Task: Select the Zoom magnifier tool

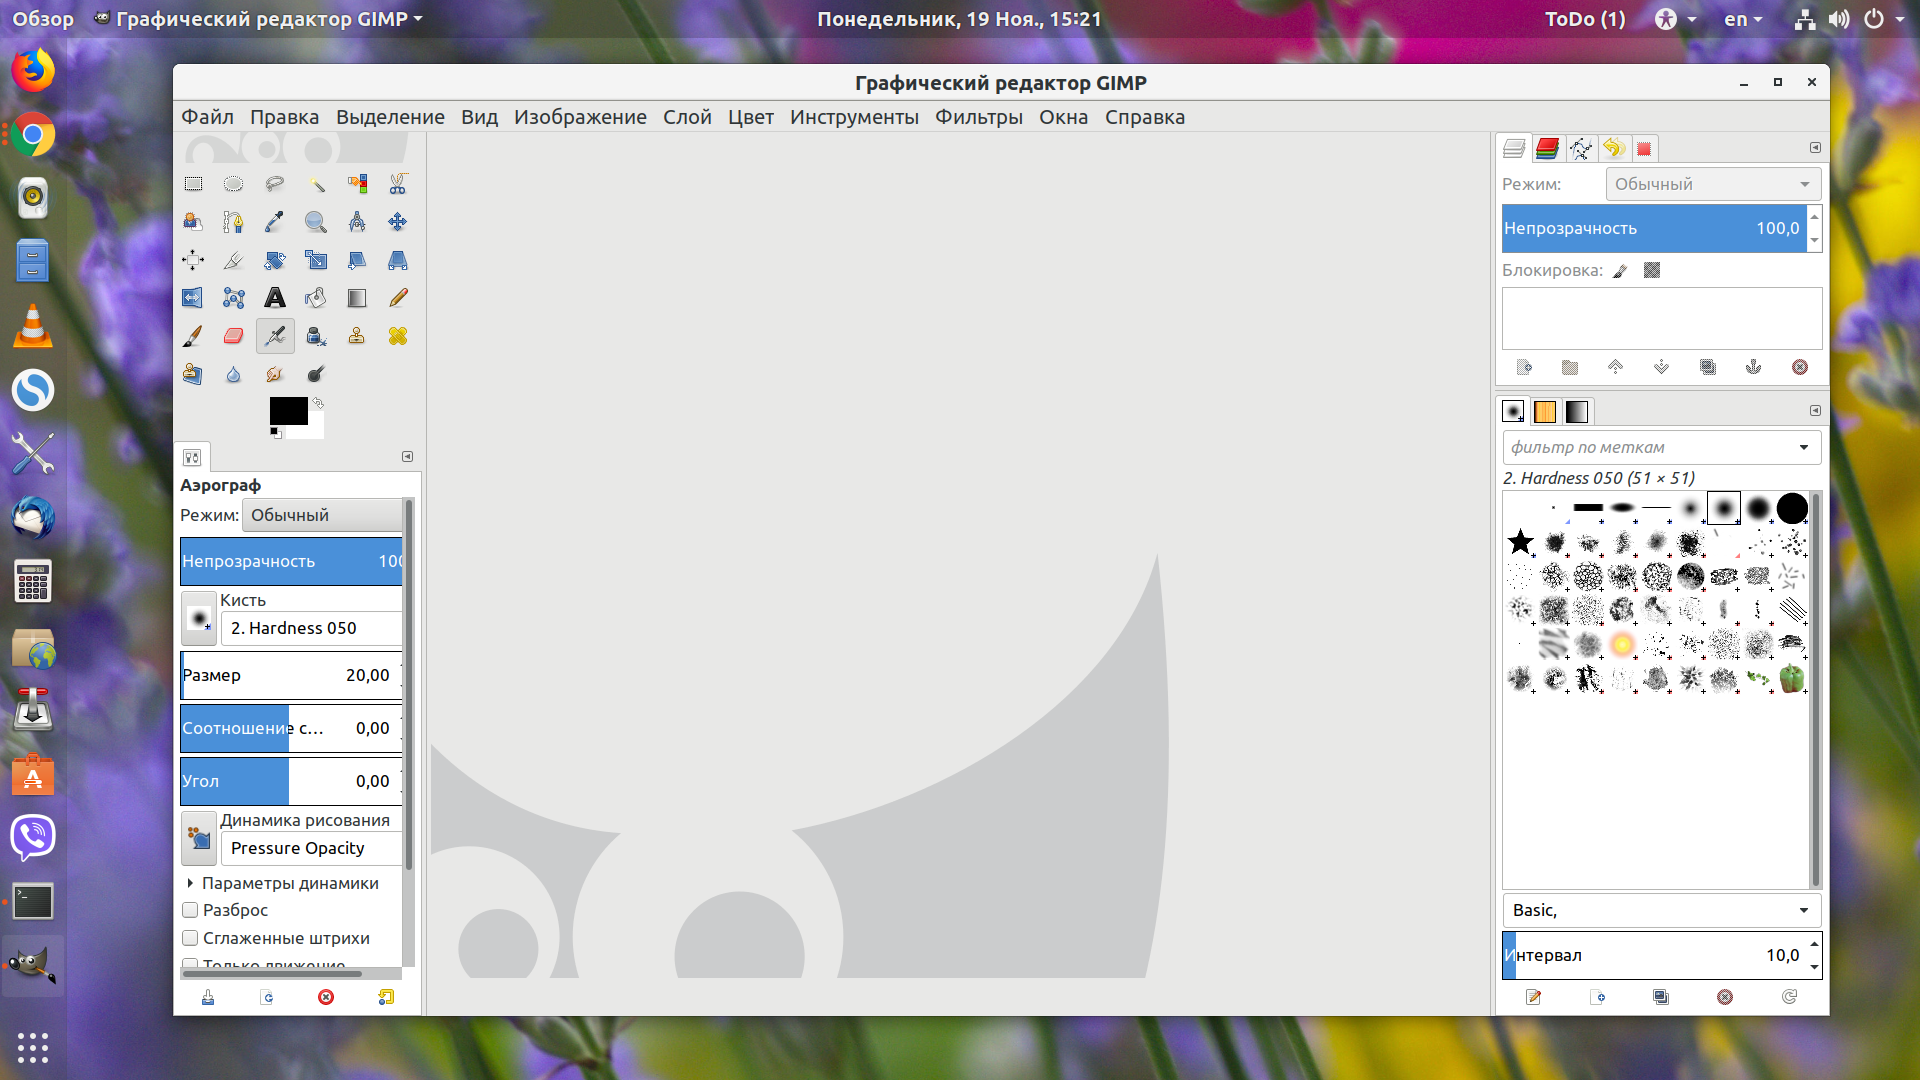Action: coord(316,222)
